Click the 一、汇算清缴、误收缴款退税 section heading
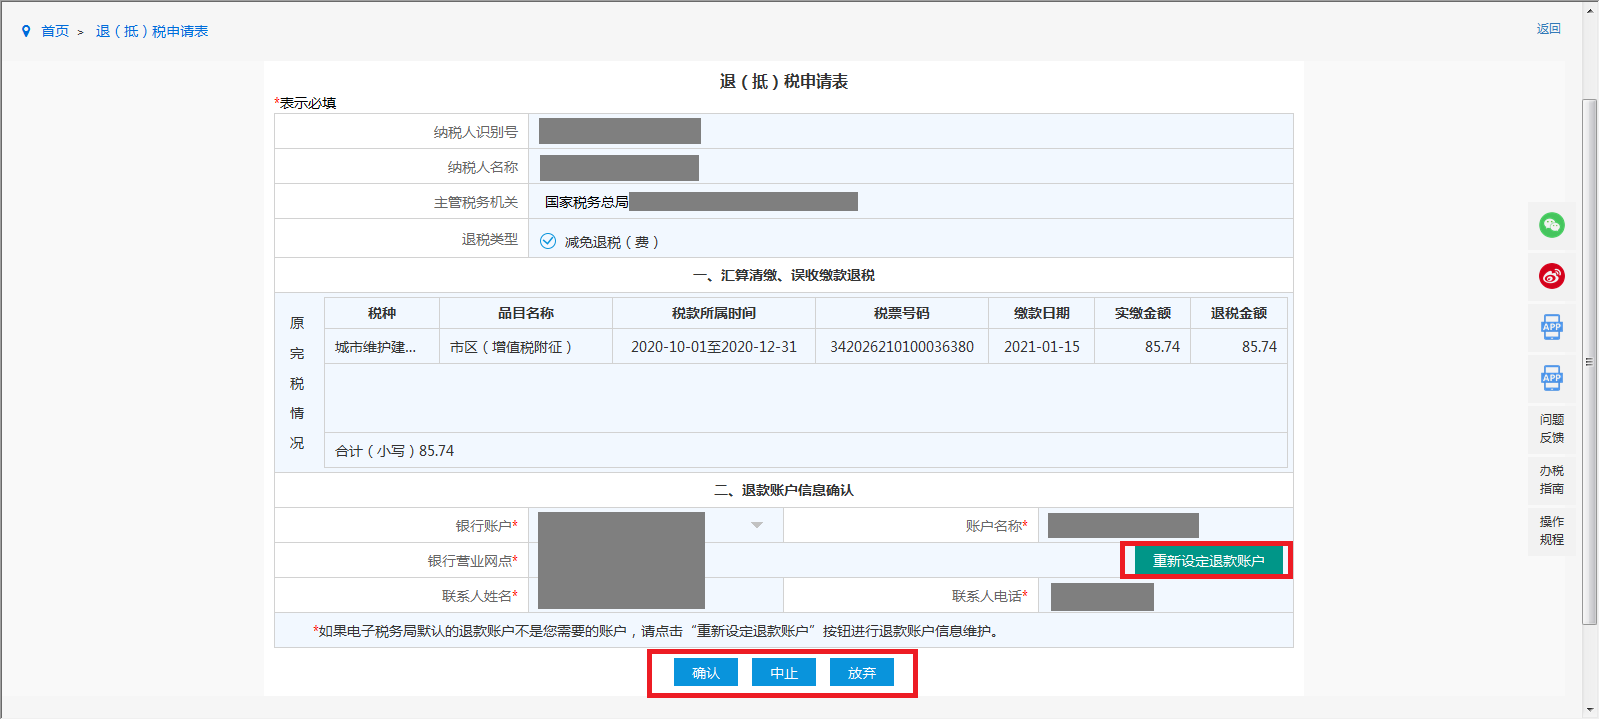The image size is (1600, 720). 784,275
